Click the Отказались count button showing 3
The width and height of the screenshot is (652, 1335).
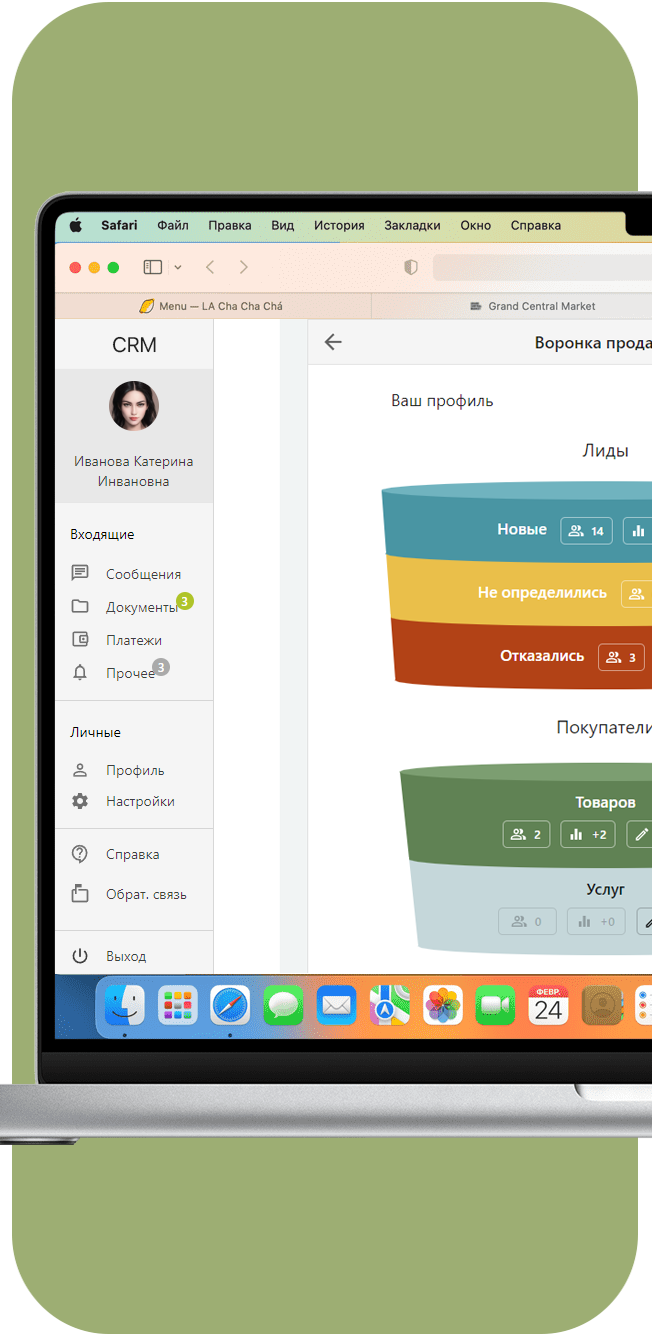[x=621, y=657]
